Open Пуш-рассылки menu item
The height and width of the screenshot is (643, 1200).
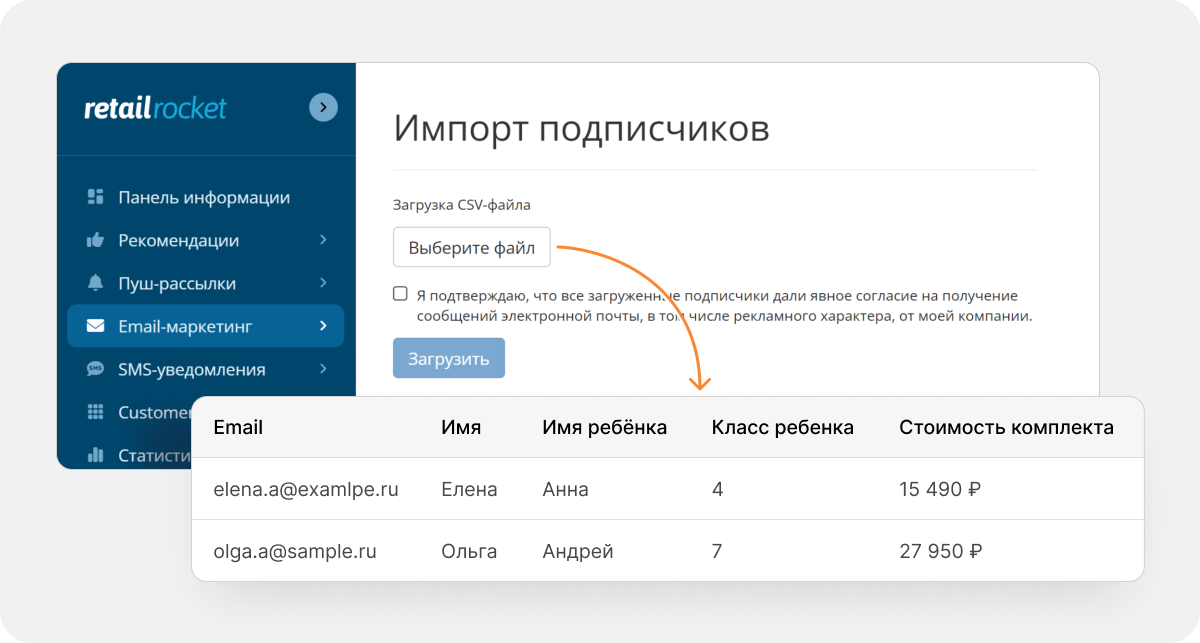[x=177, y=283]
